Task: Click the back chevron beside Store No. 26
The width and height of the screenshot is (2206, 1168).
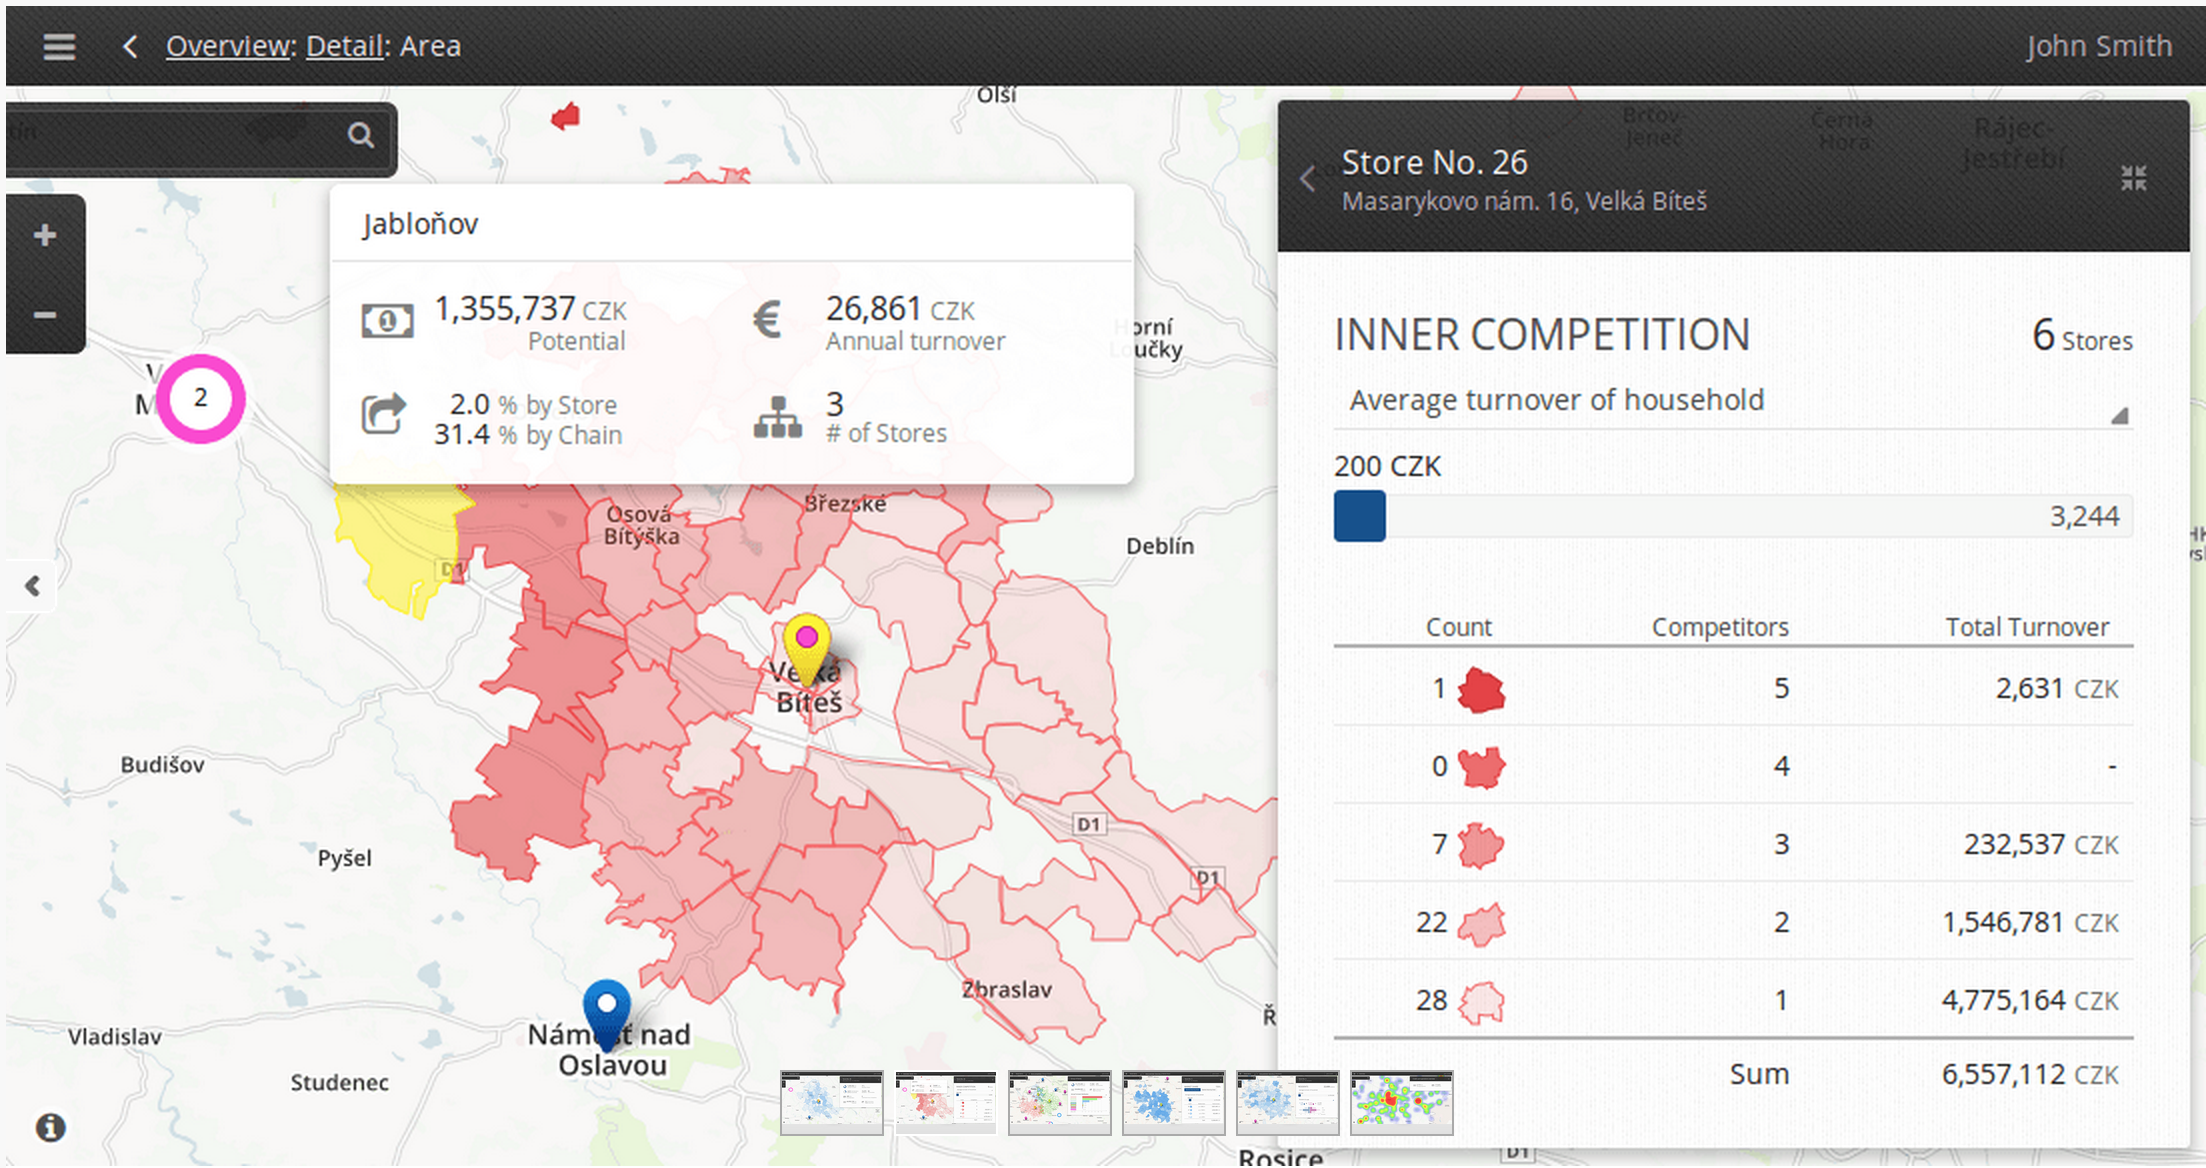Action: pyautogui.click(x=1309, y=178)
